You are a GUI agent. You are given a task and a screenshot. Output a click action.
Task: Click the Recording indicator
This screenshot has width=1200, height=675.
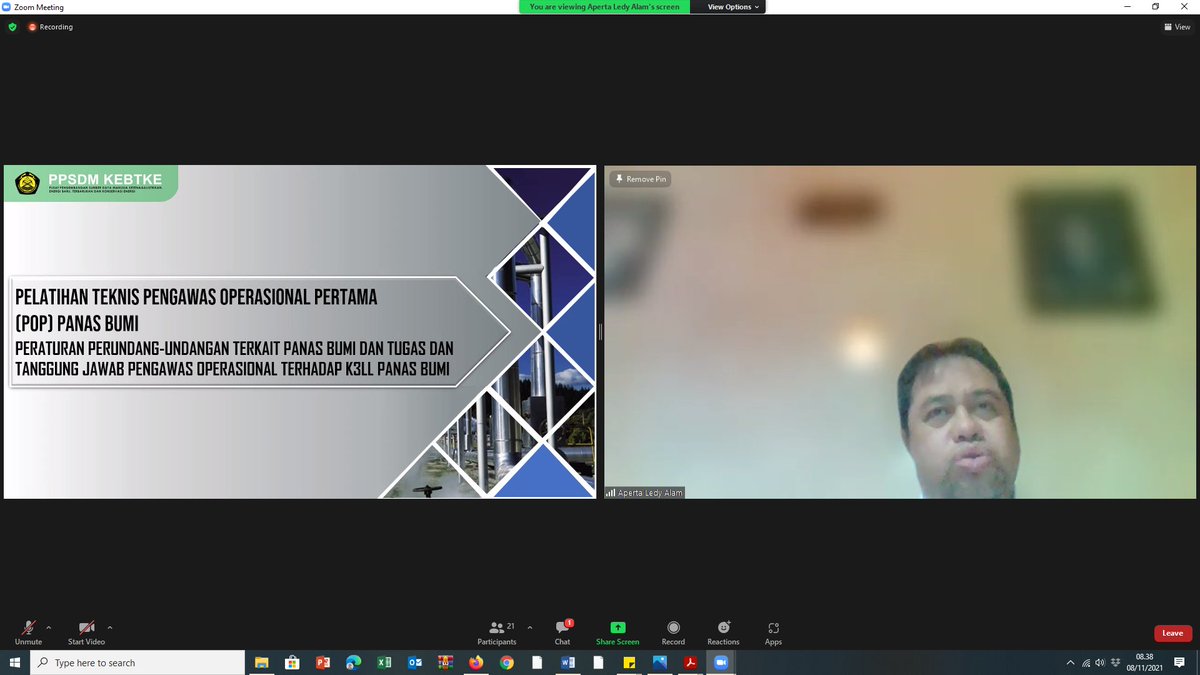pyautogui.click(x=50, y=27)
